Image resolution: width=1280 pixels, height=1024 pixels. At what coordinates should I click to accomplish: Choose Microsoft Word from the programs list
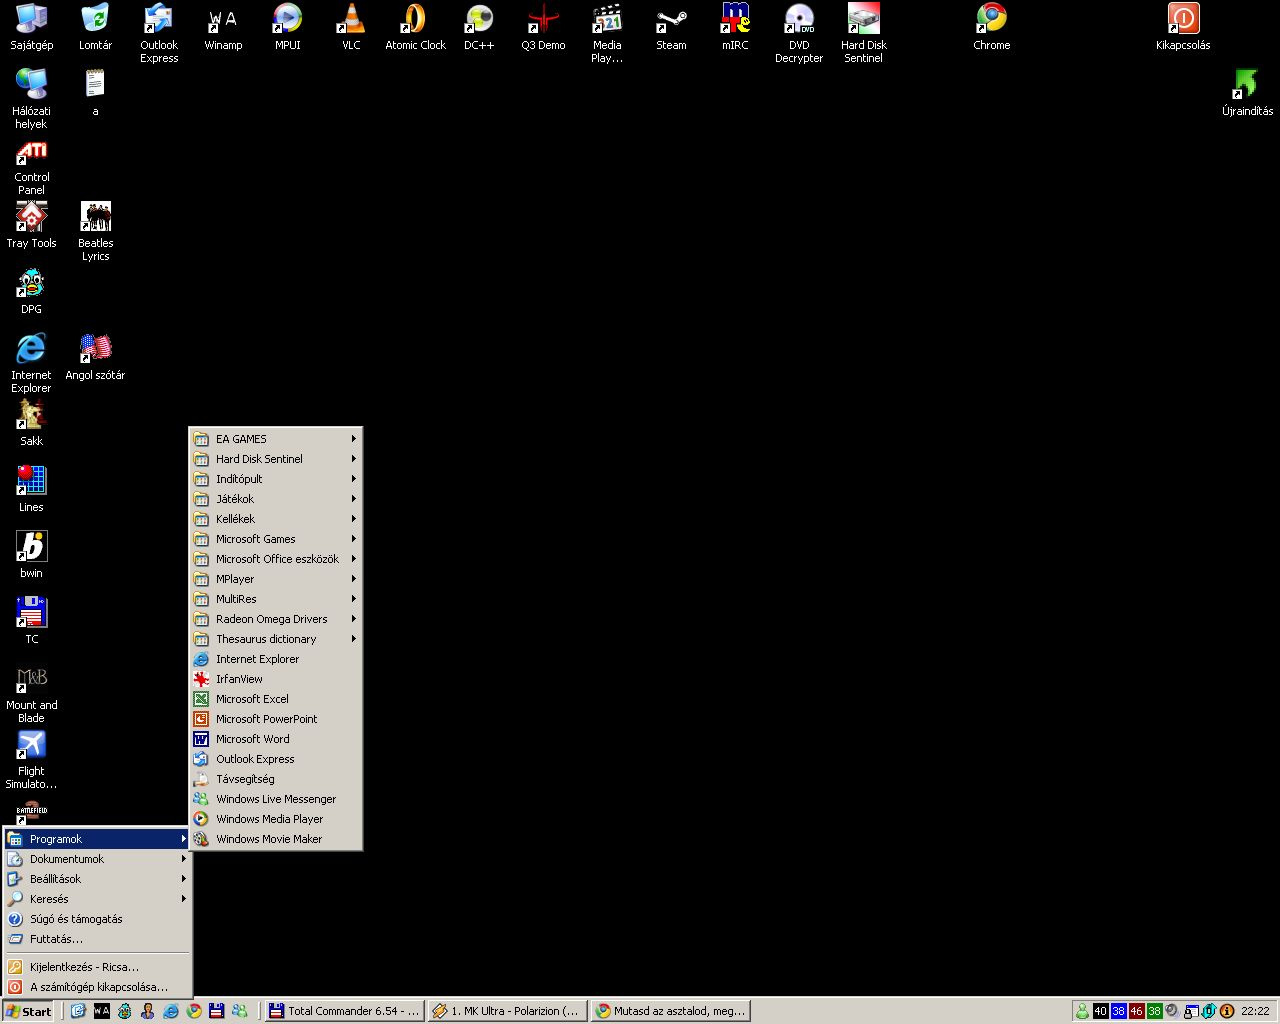click(x=275, y=739)
